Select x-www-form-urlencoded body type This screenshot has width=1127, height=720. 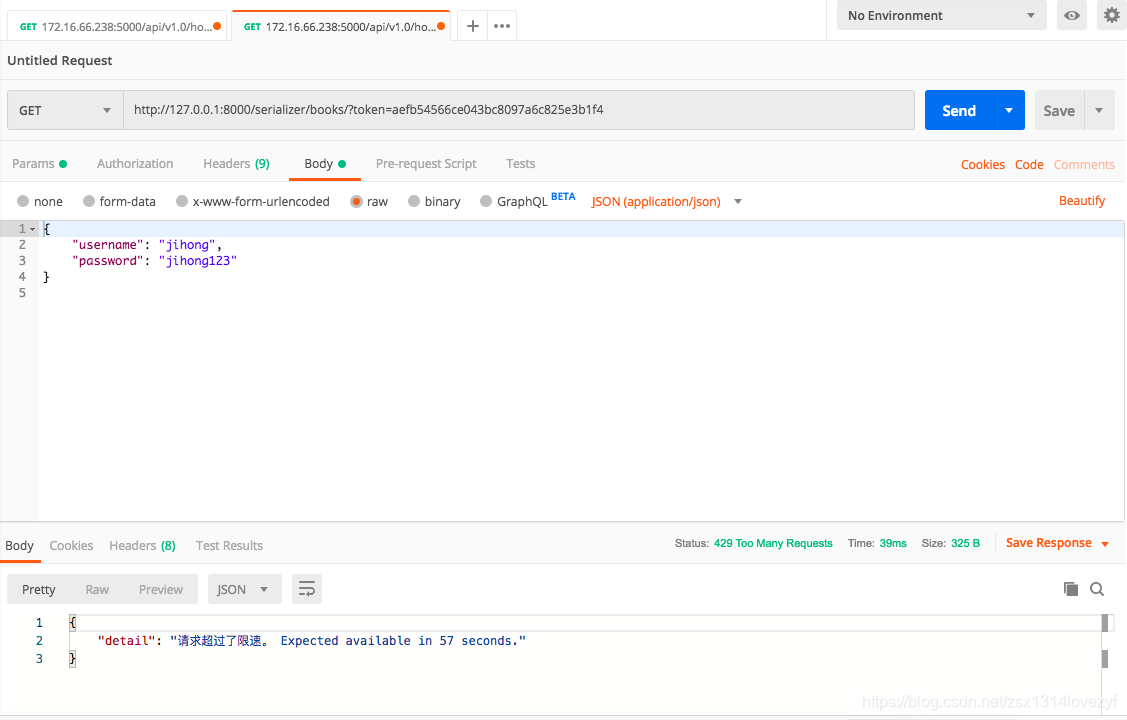[182, 201]
